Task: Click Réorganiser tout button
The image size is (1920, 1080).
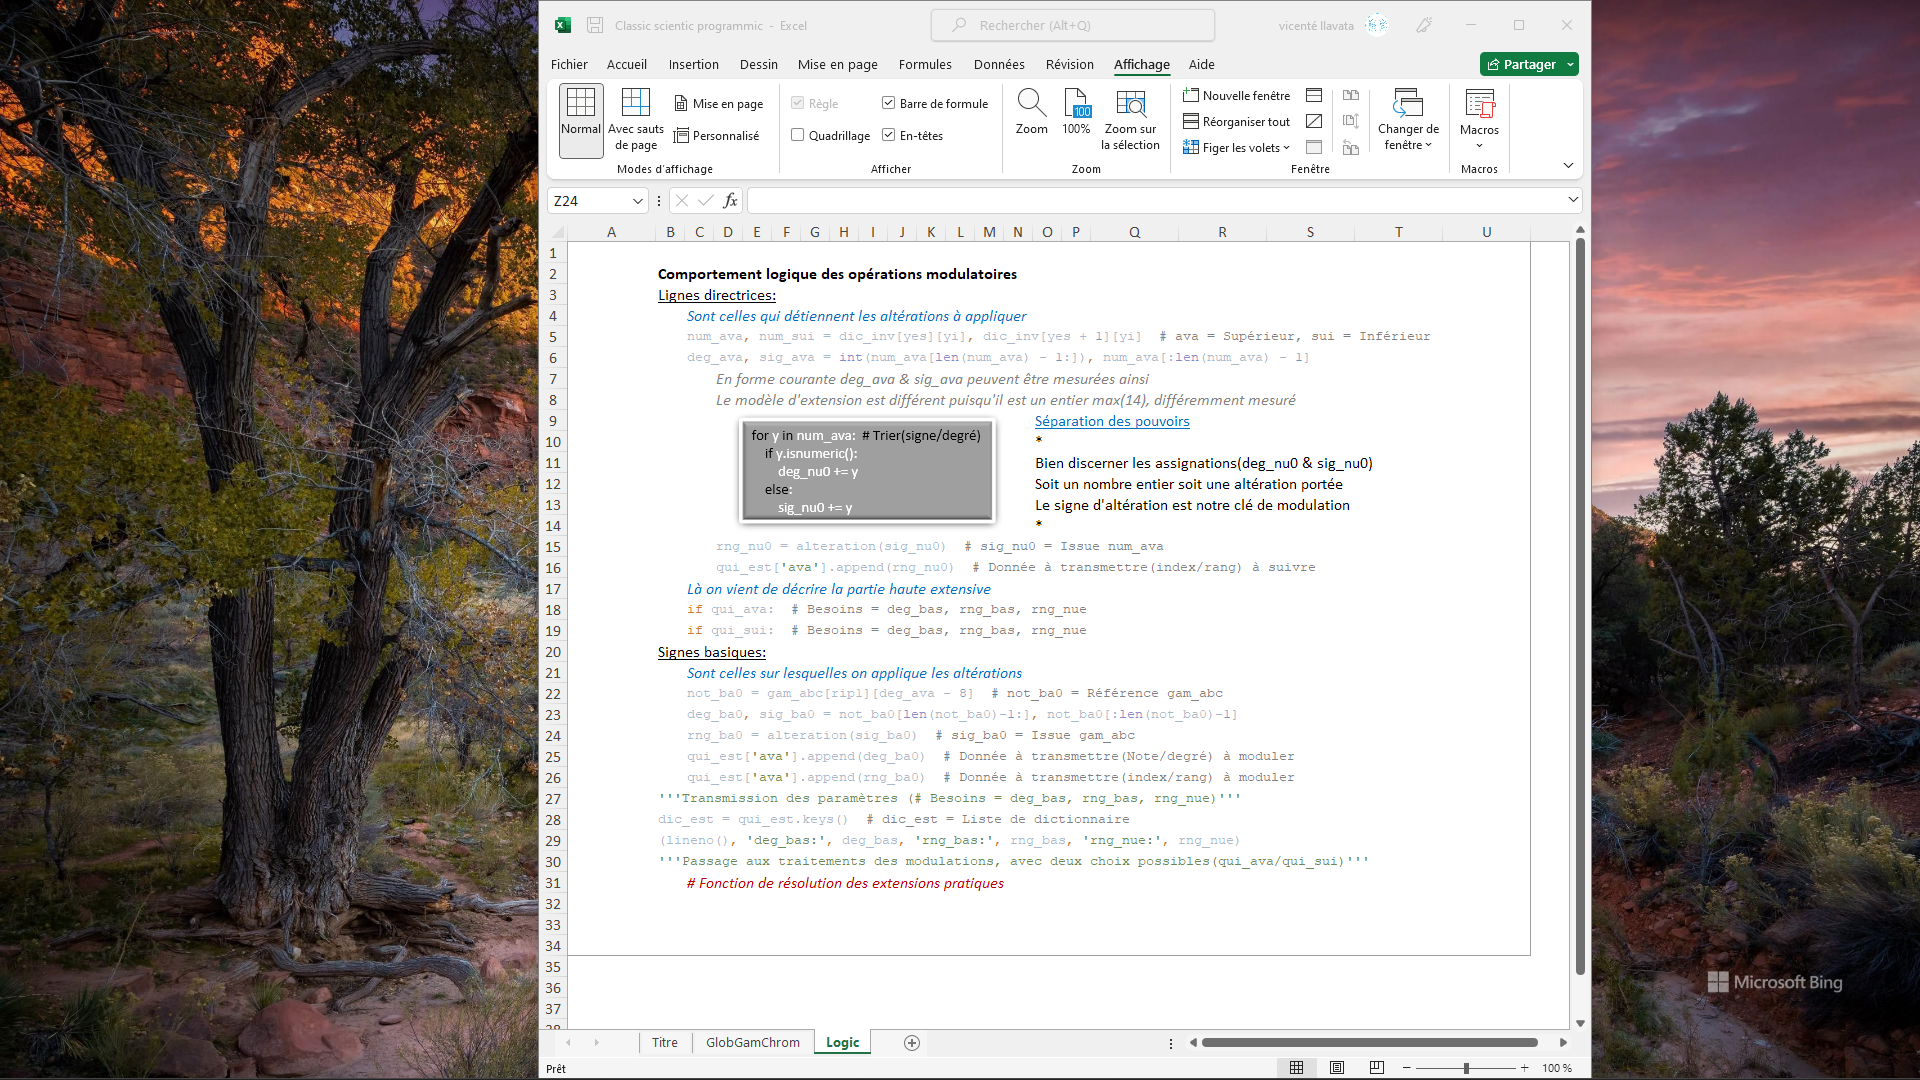Action: 1237,121
